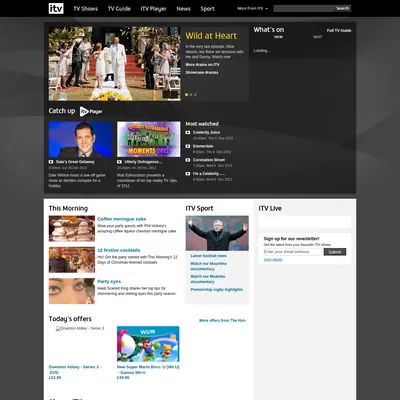Click the ITV logo in header
The height and width of the screenshot is (400, 400).
[56, 8]
